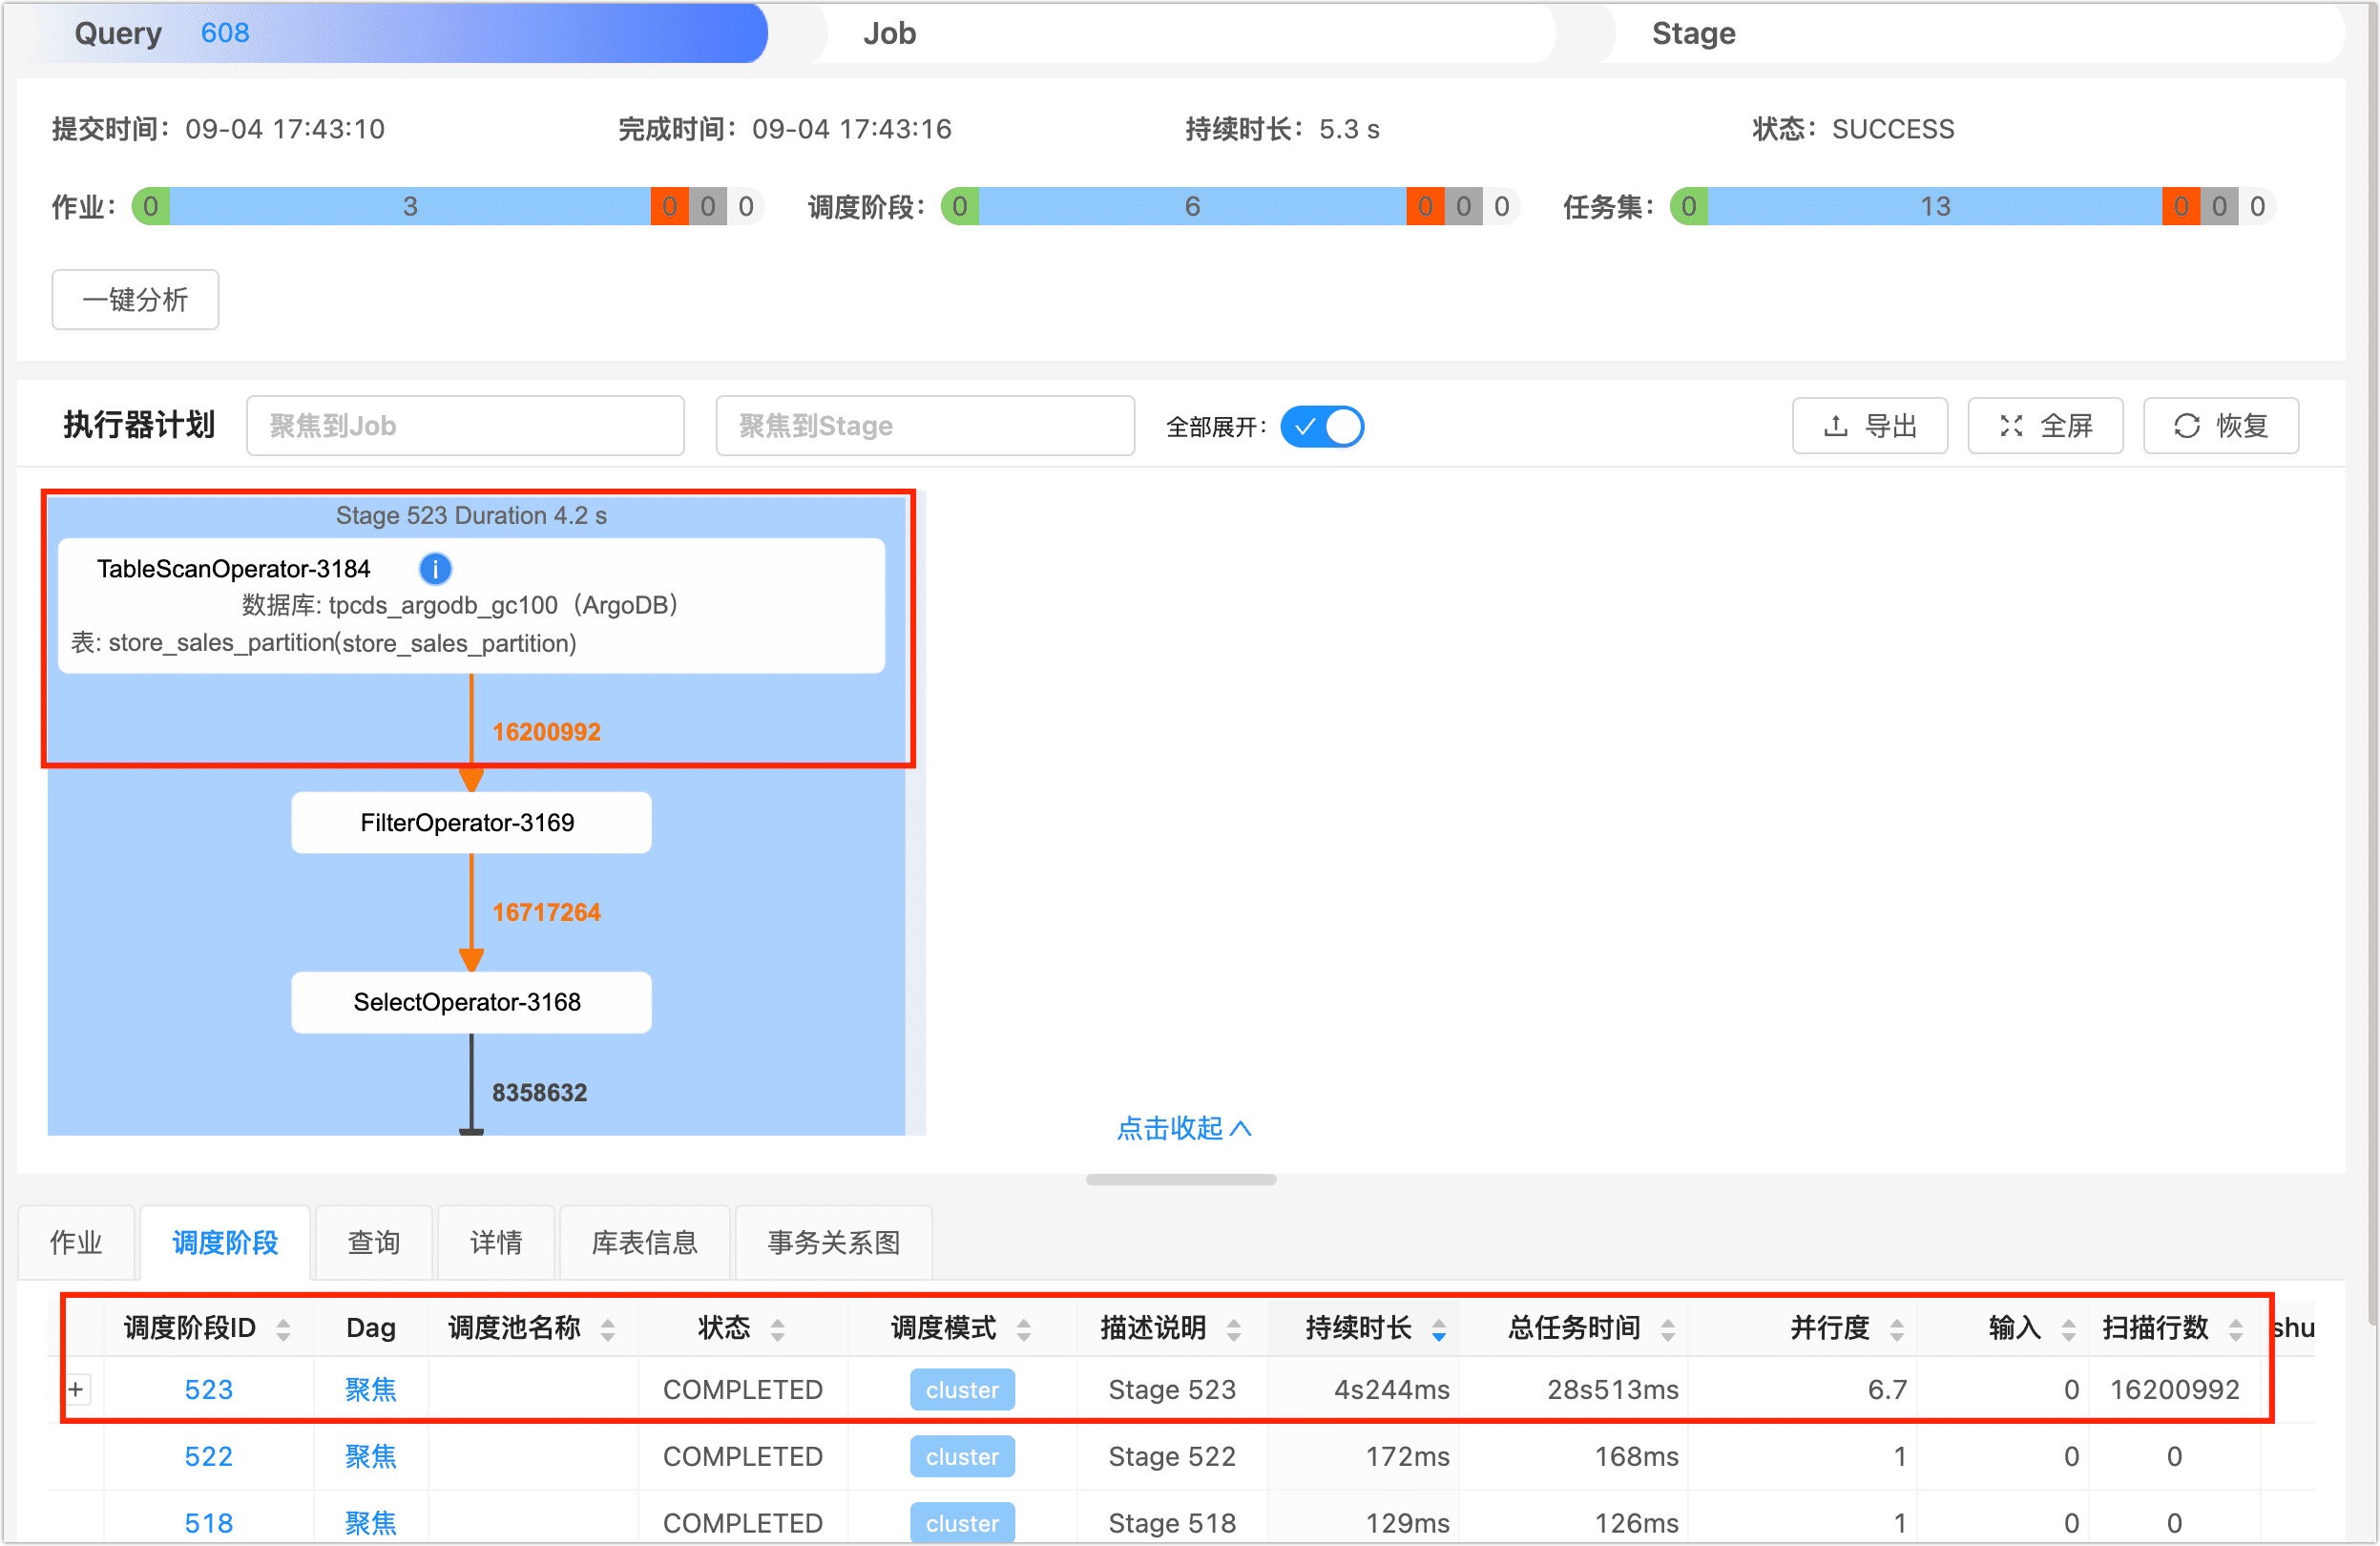The height and width of the screenshot is (1546, 2380).
Task: Click 聚焦 for stage 518
Action: pos(371,1524)
